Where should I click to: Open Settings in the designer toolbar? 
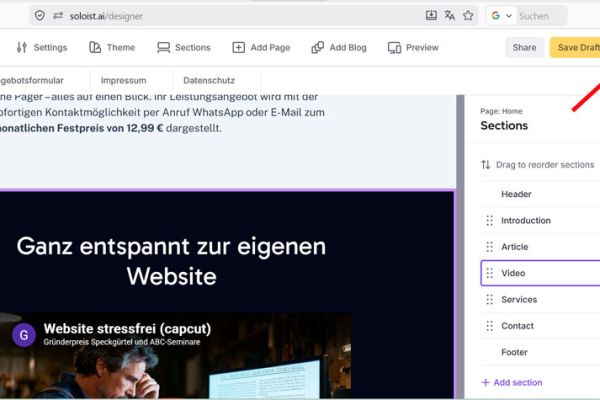pyautogui.click(x=42, y=47)
